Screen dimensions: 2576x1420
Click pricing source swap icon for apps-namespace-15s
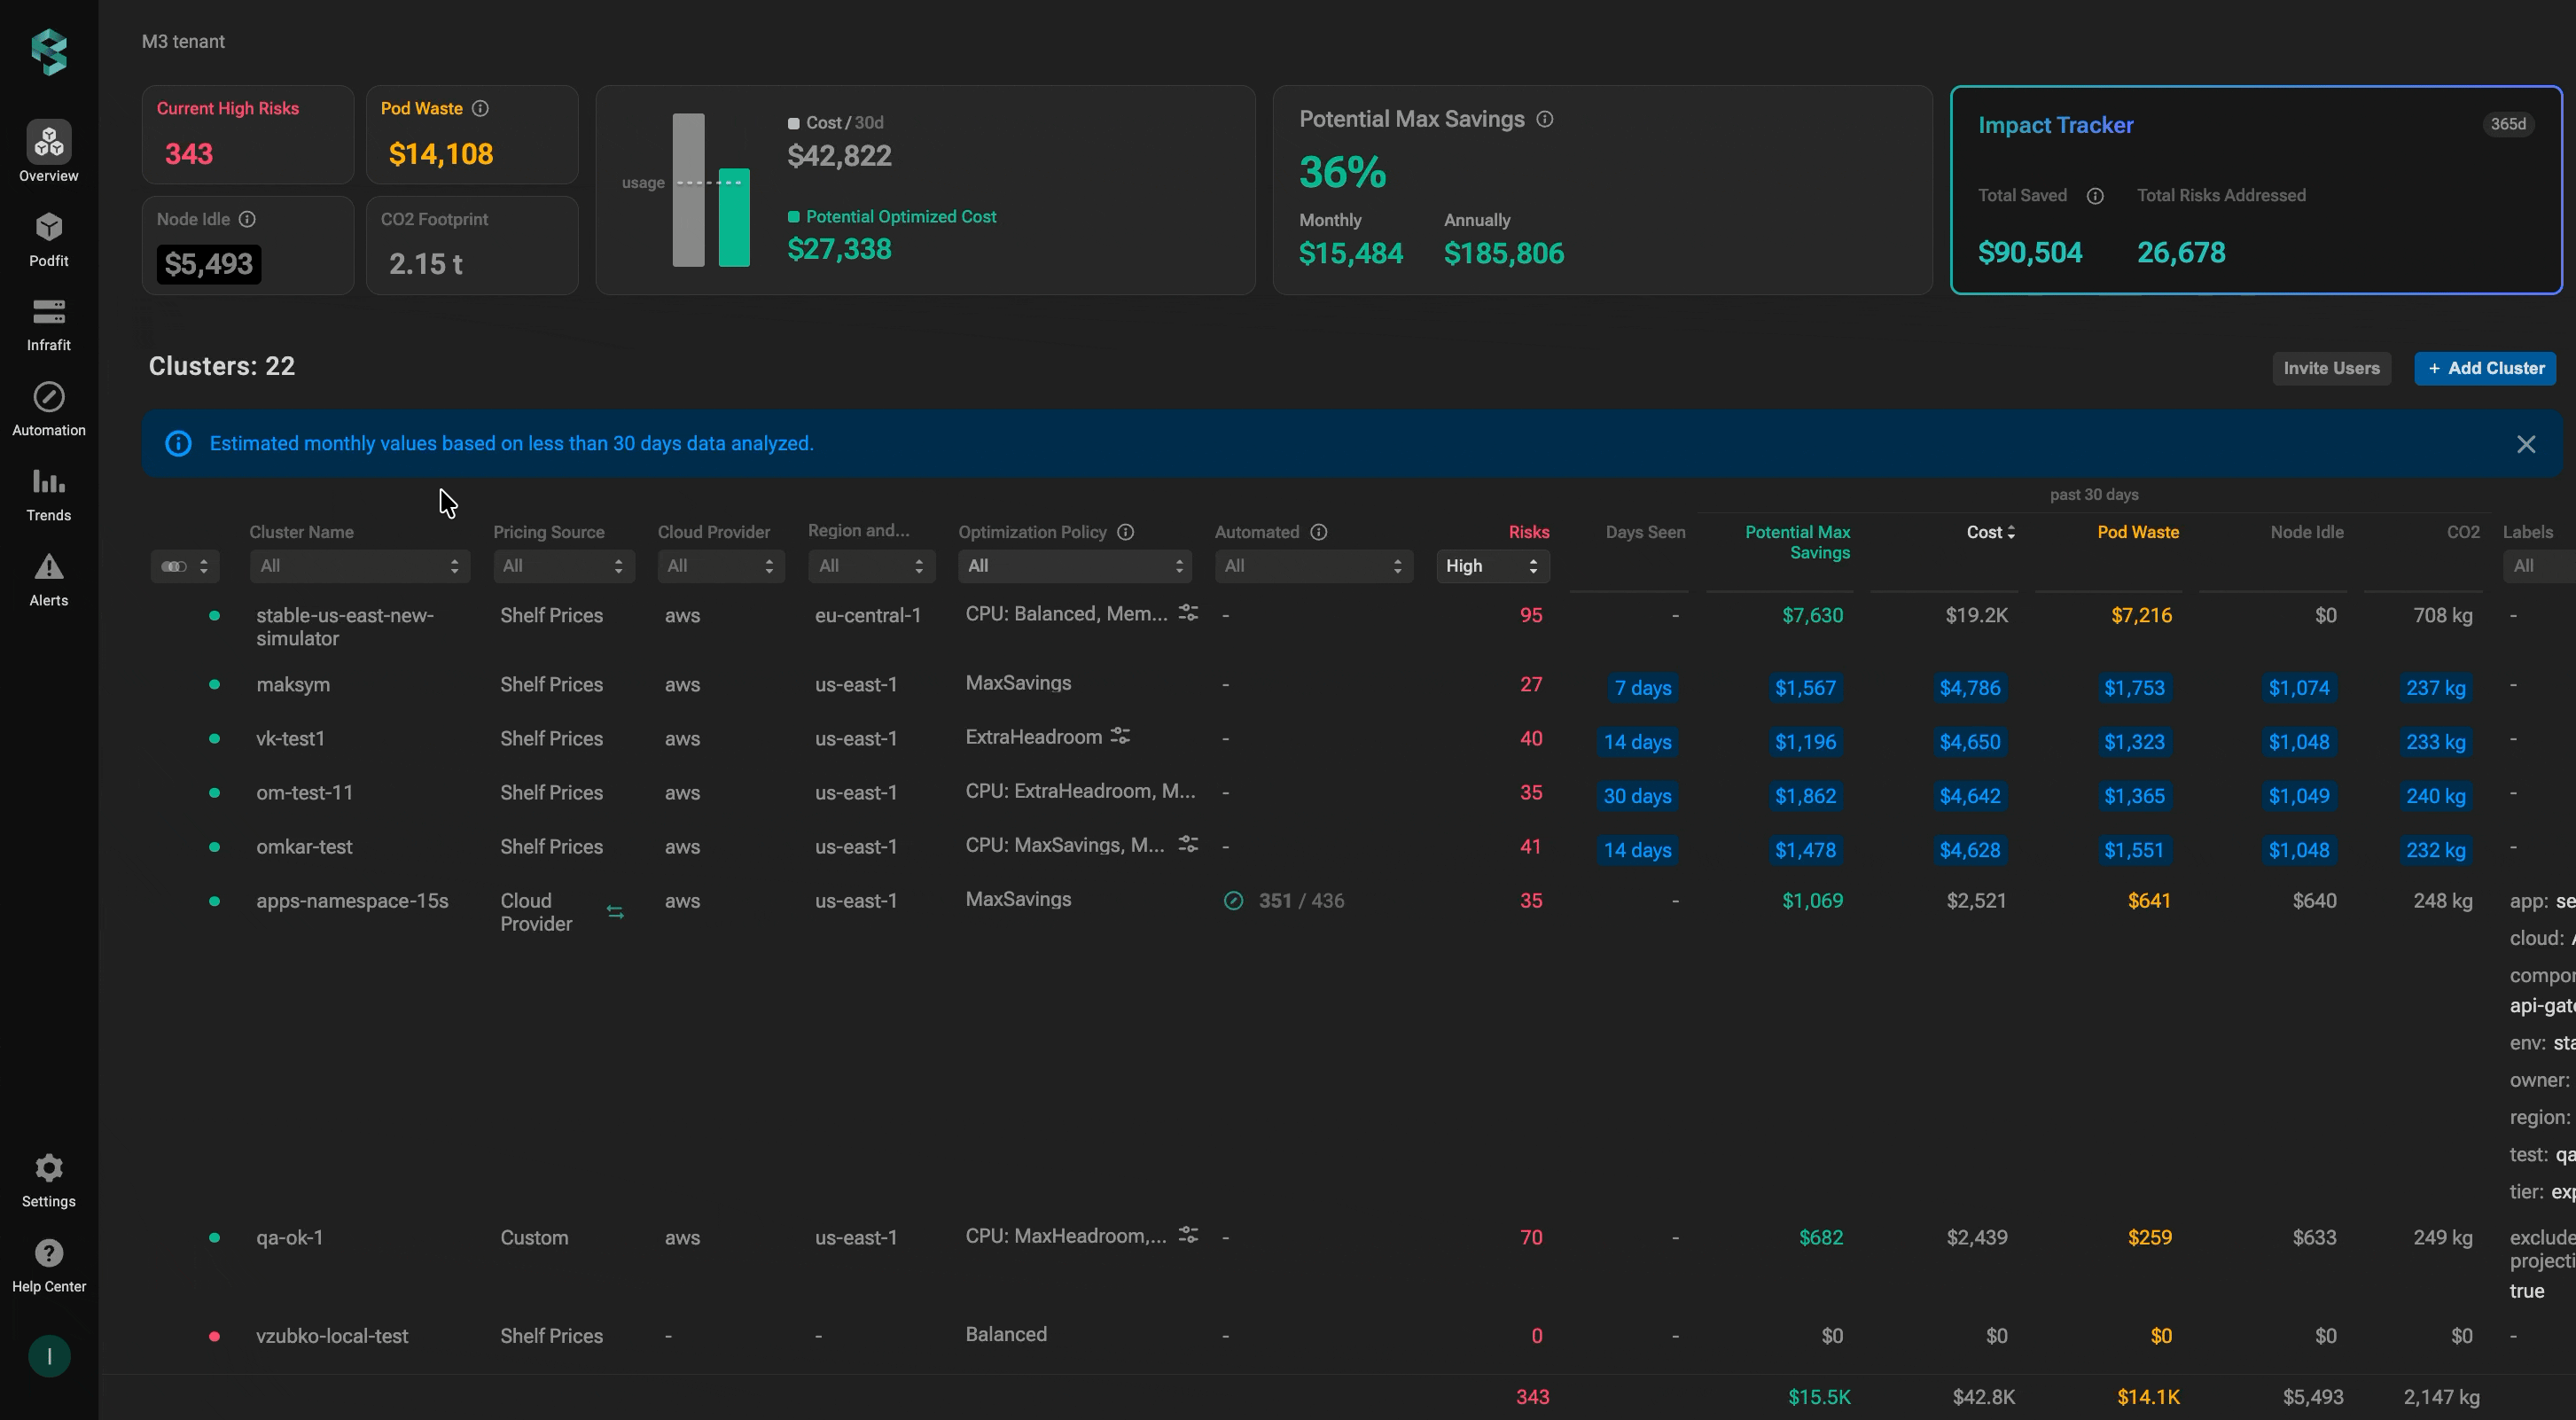[x=615, y=912]
